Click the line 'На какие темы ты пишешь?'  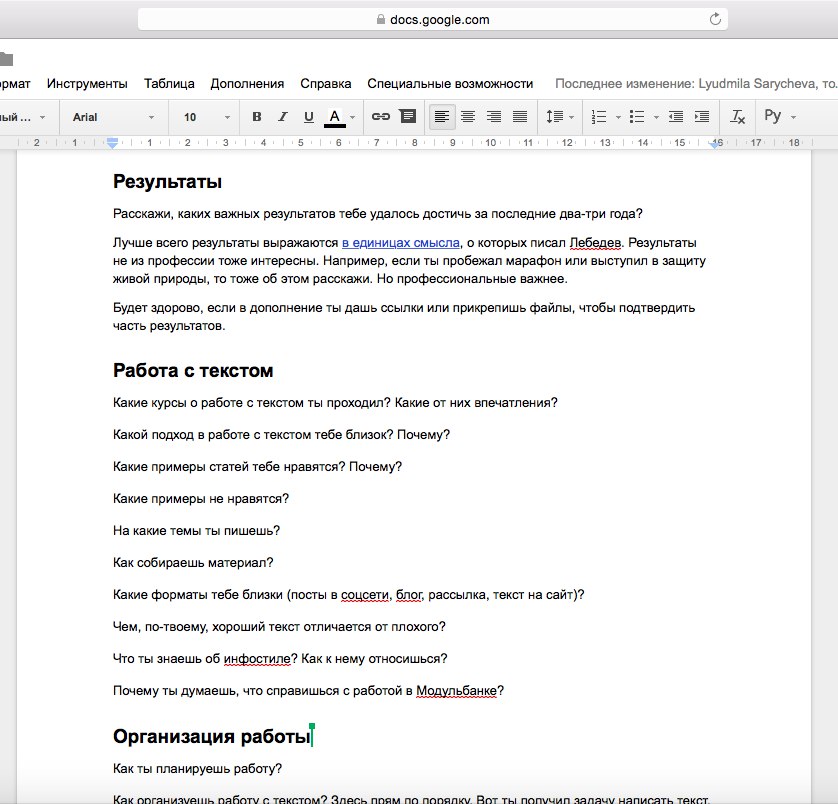[x=196, y=530]
